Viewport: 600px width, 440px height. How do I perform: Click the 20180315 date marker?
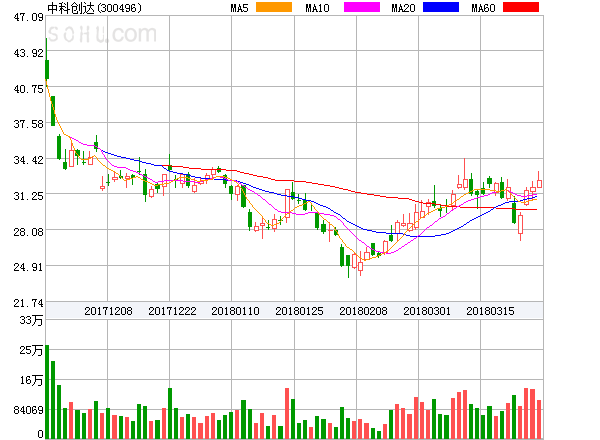point(490,311)
